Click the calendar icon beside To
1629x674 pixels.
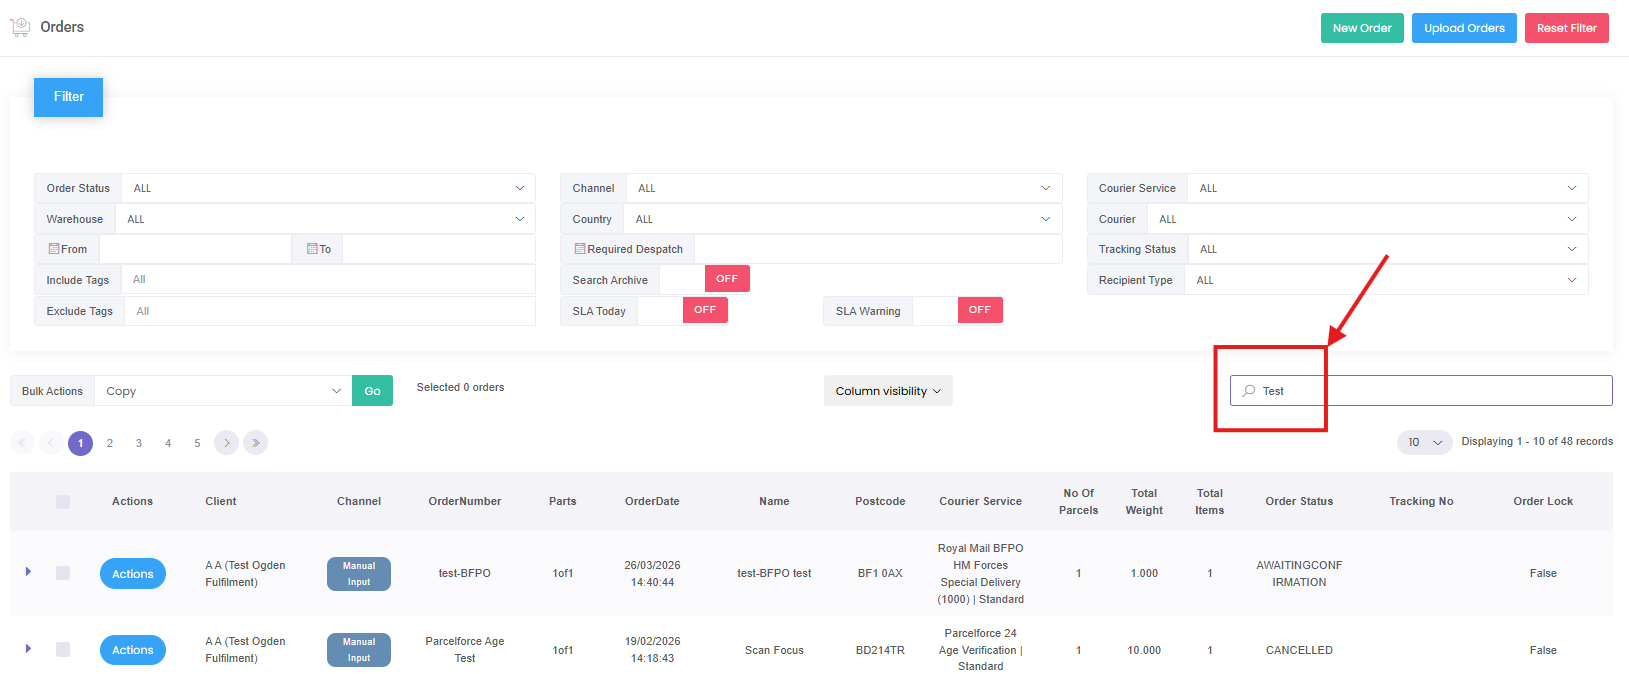click(x=312, y=249)
